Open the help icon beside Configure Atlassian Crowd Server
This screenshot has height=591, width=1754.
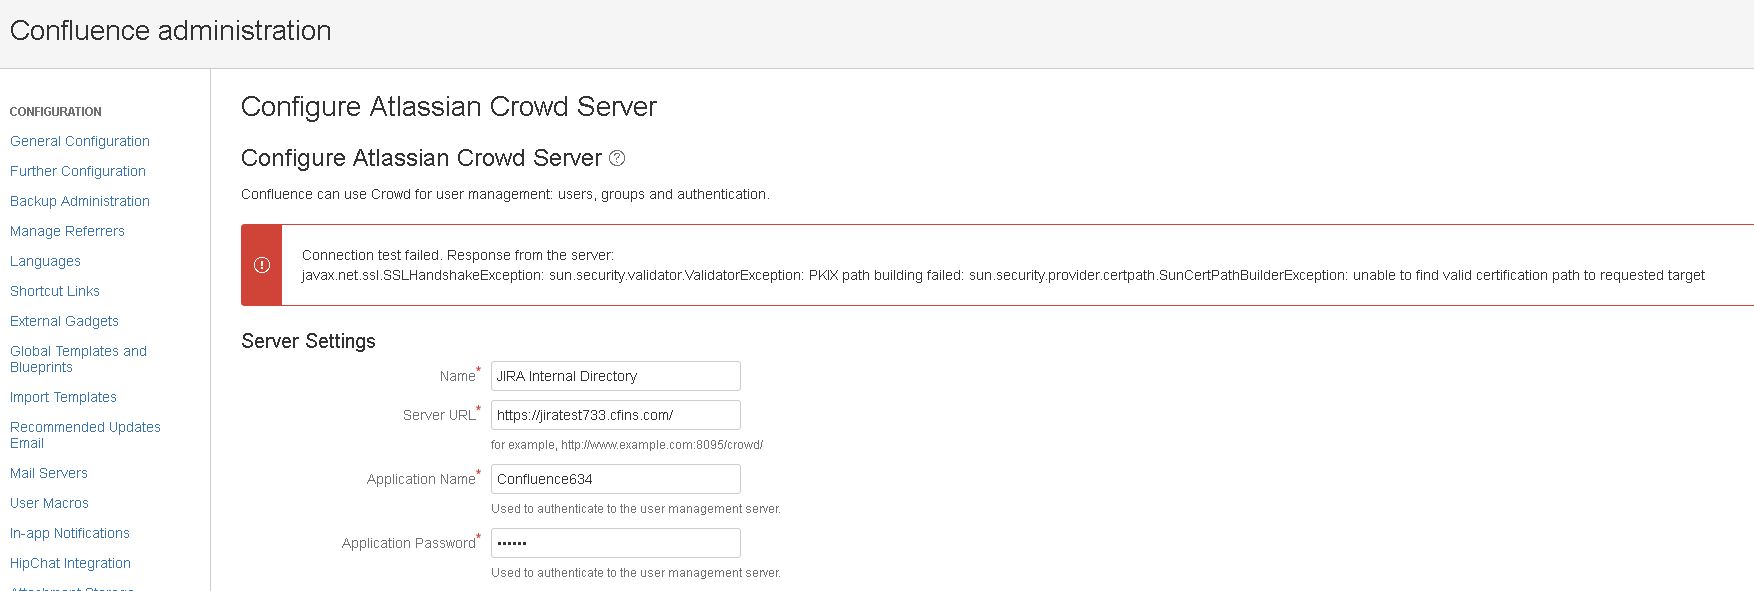pyautogui.click(x=617, y=158)
